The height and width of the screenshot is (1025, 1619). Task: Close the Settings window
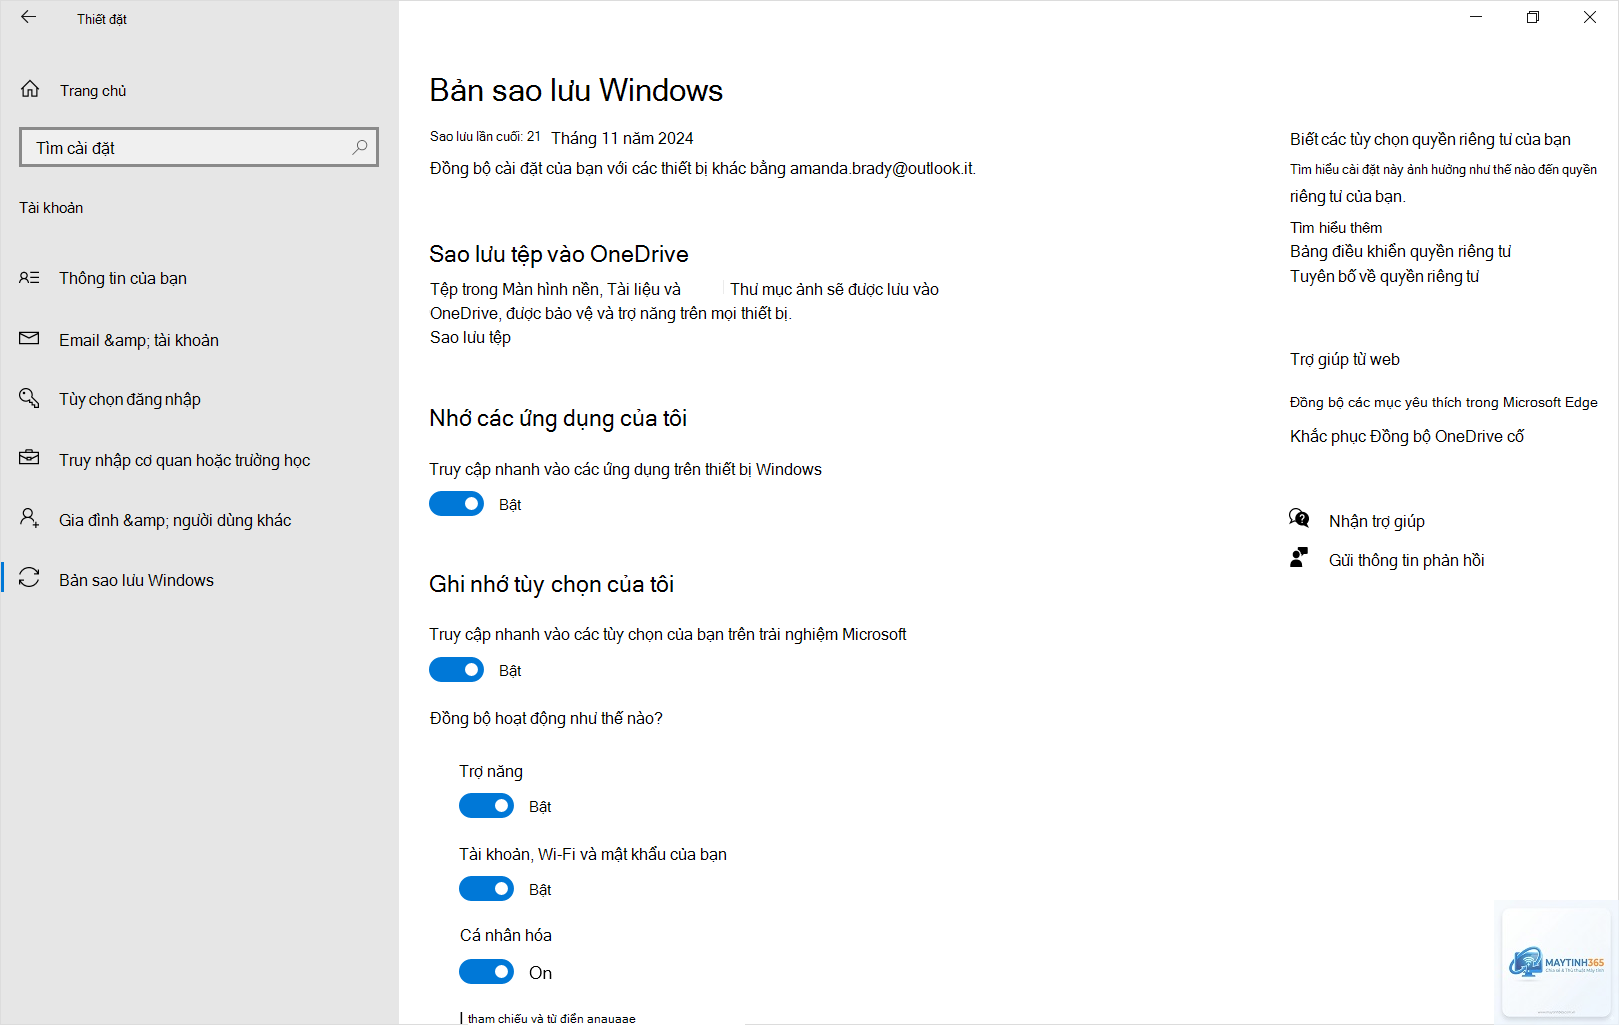pyautogui.click(x=1590, y=17)
